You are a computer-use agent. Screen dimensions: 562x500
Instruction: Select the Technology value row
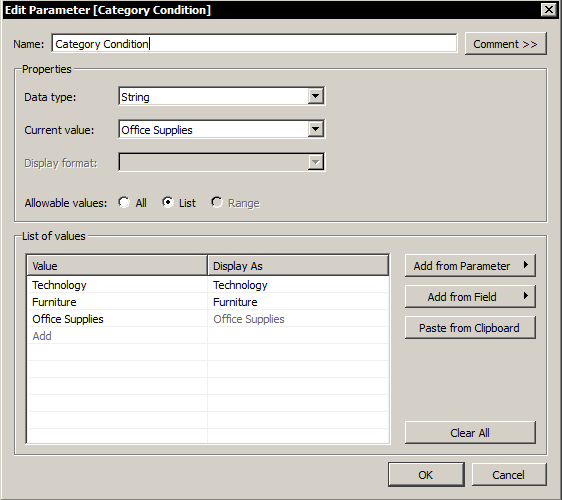208,285
